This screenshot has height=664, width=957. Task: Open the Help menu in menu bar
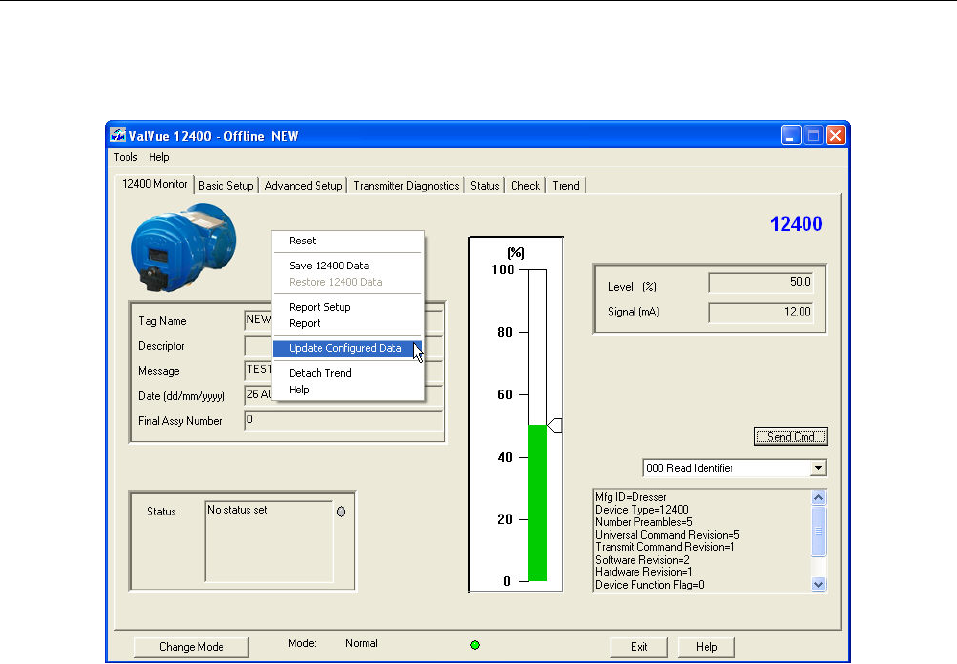coord(159,157)
